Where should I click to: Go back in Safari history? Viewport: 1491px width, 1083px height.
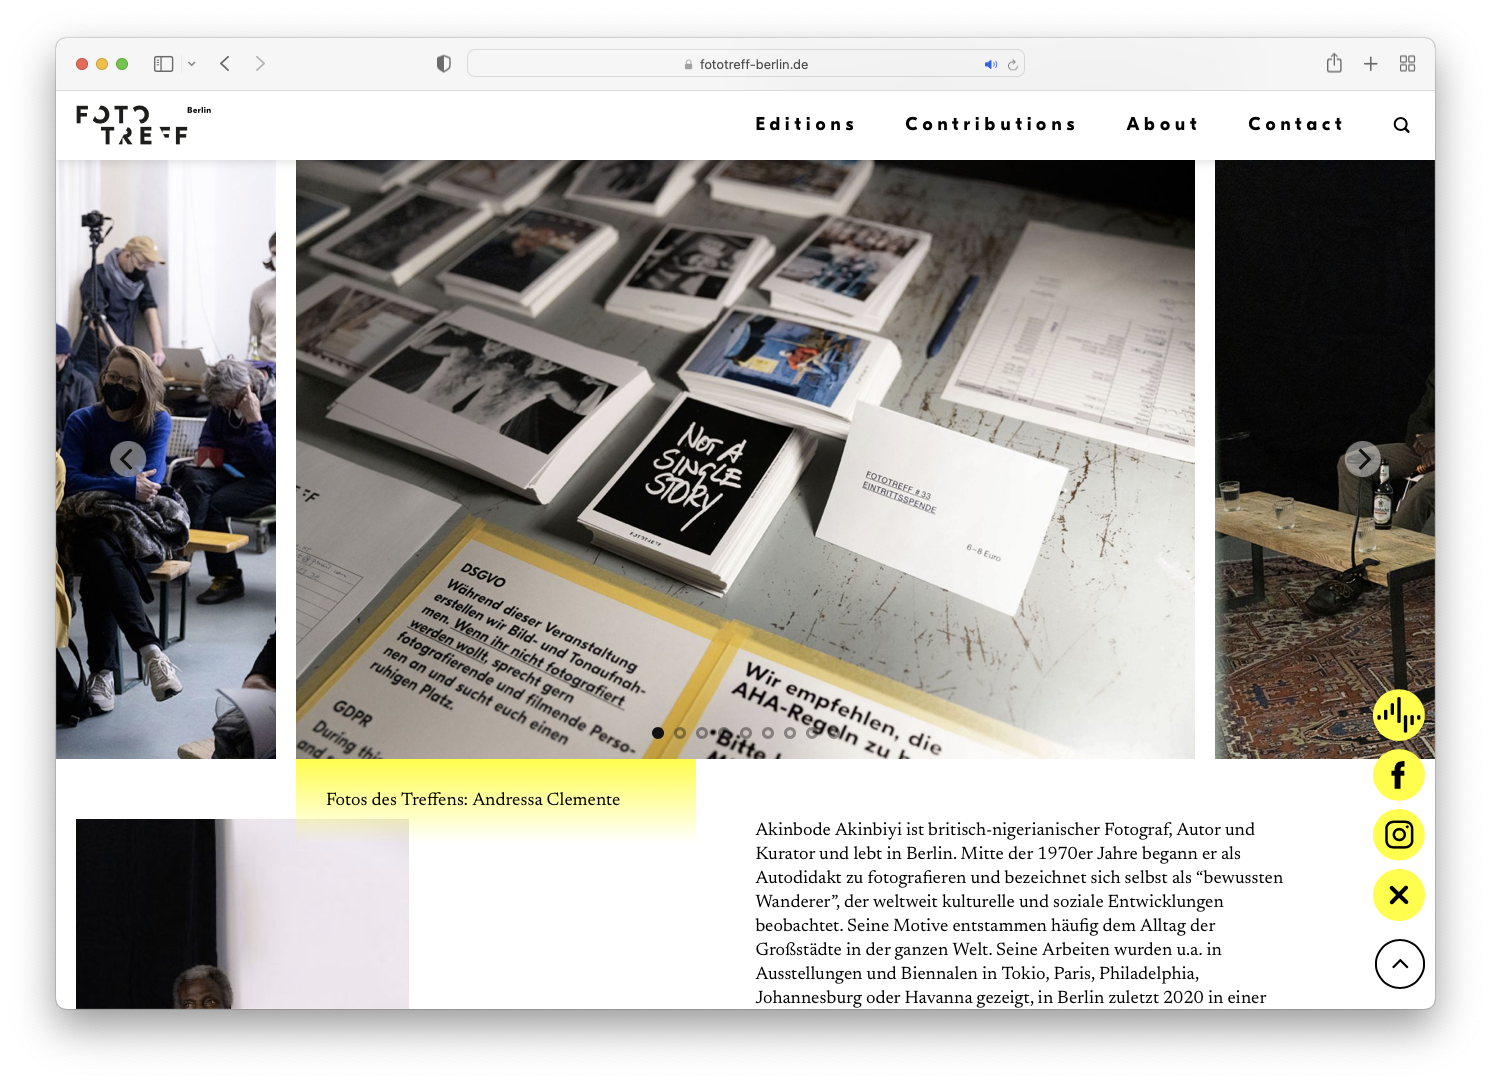[x=225, y=64]
